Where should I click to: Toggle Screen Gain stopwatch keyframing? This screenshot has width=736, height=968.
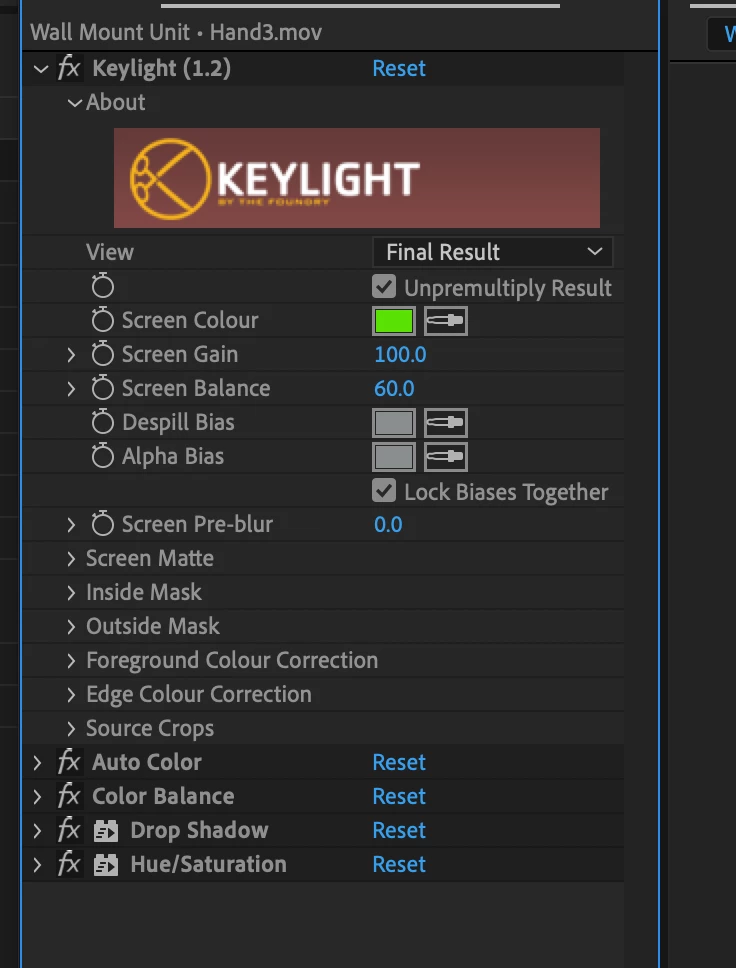tap(102, 354)
